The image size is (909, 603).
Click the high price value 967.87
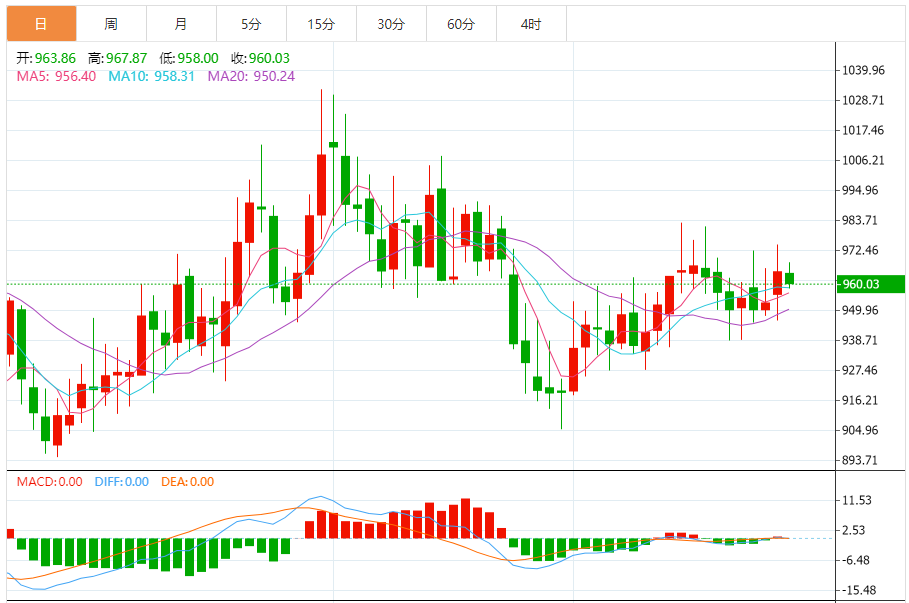click(126, 58)
